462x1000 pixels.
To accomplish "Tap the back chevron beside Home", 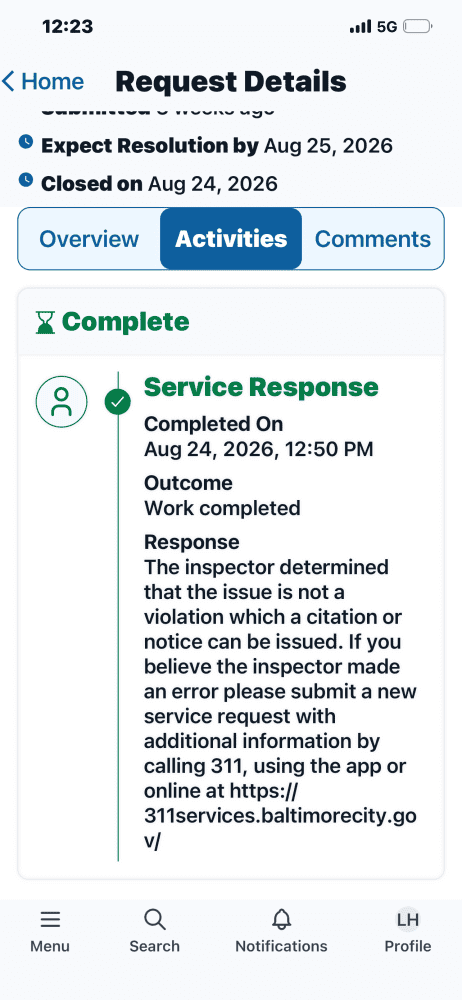I will [x=8, y=82].
